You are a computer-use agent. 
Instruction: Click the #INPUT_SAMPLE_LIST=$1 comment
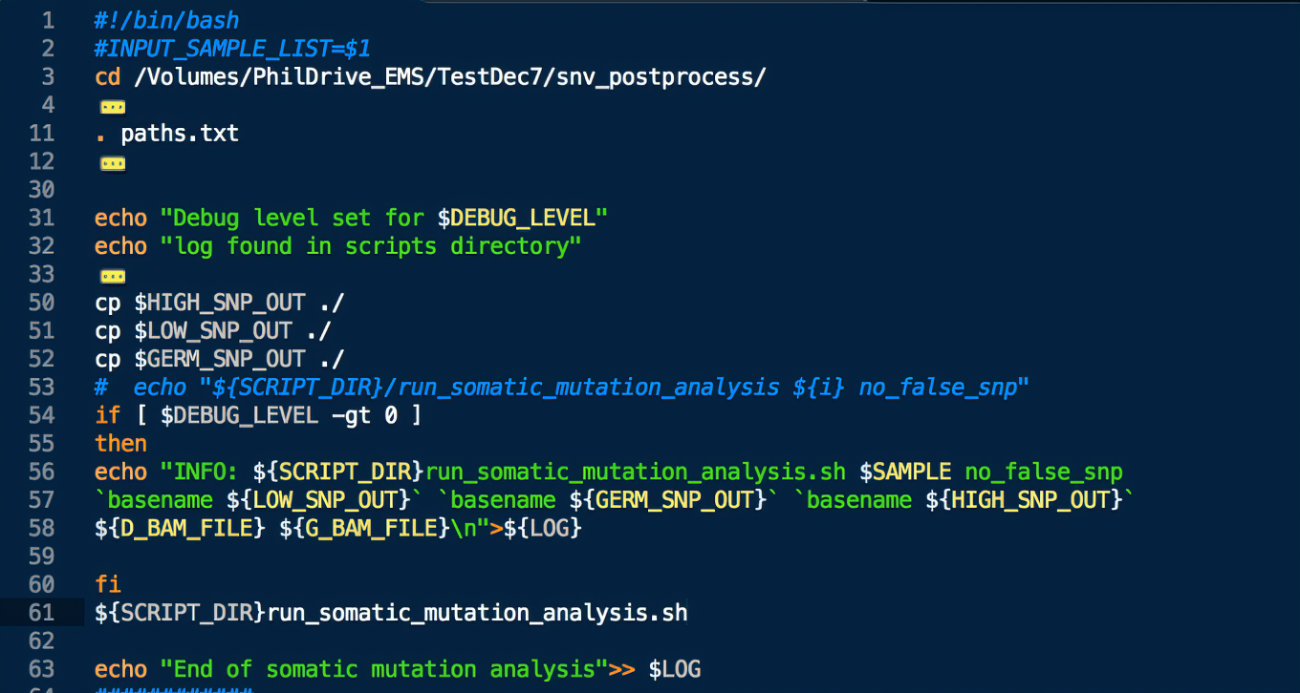coord(232,48)
